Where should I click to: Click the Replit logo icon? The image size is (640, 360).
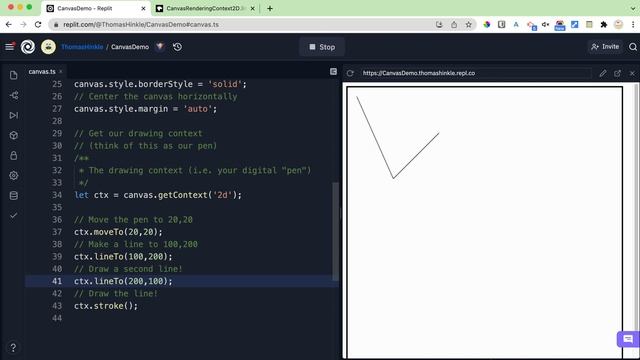click(28, 47)
